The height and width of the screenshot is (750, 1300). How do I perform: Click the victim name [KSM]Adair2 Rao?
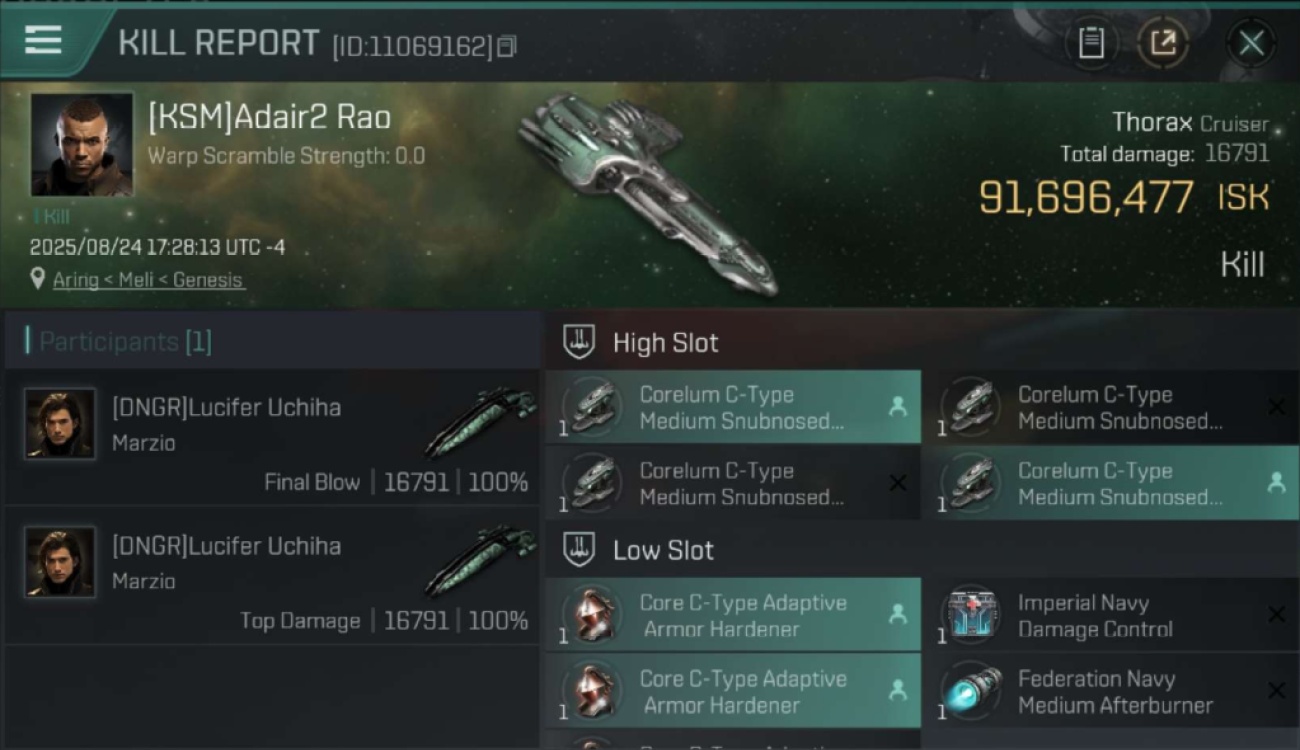click(x=269, y=117)
